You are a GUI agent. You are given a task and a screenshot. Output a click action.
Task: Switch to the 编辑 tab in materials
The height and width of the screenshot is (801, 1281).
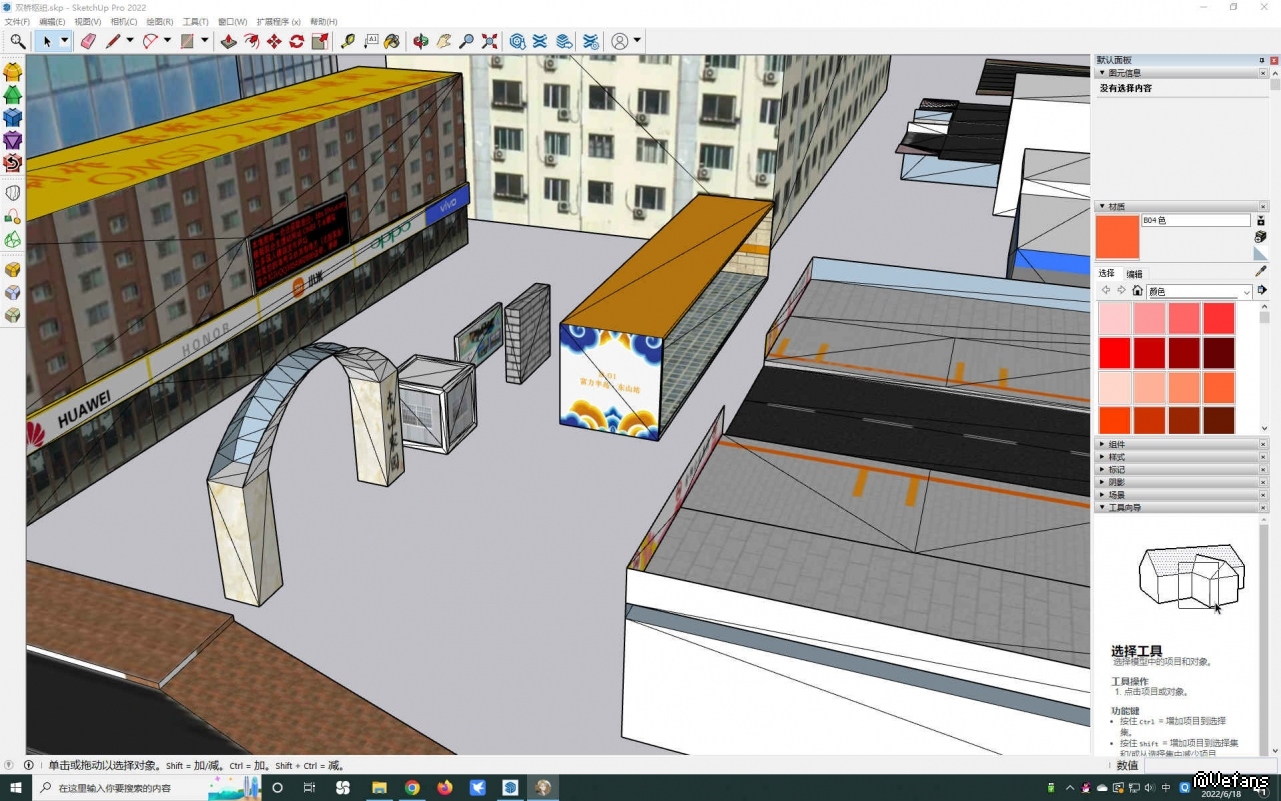click(x=1134, y=274)
